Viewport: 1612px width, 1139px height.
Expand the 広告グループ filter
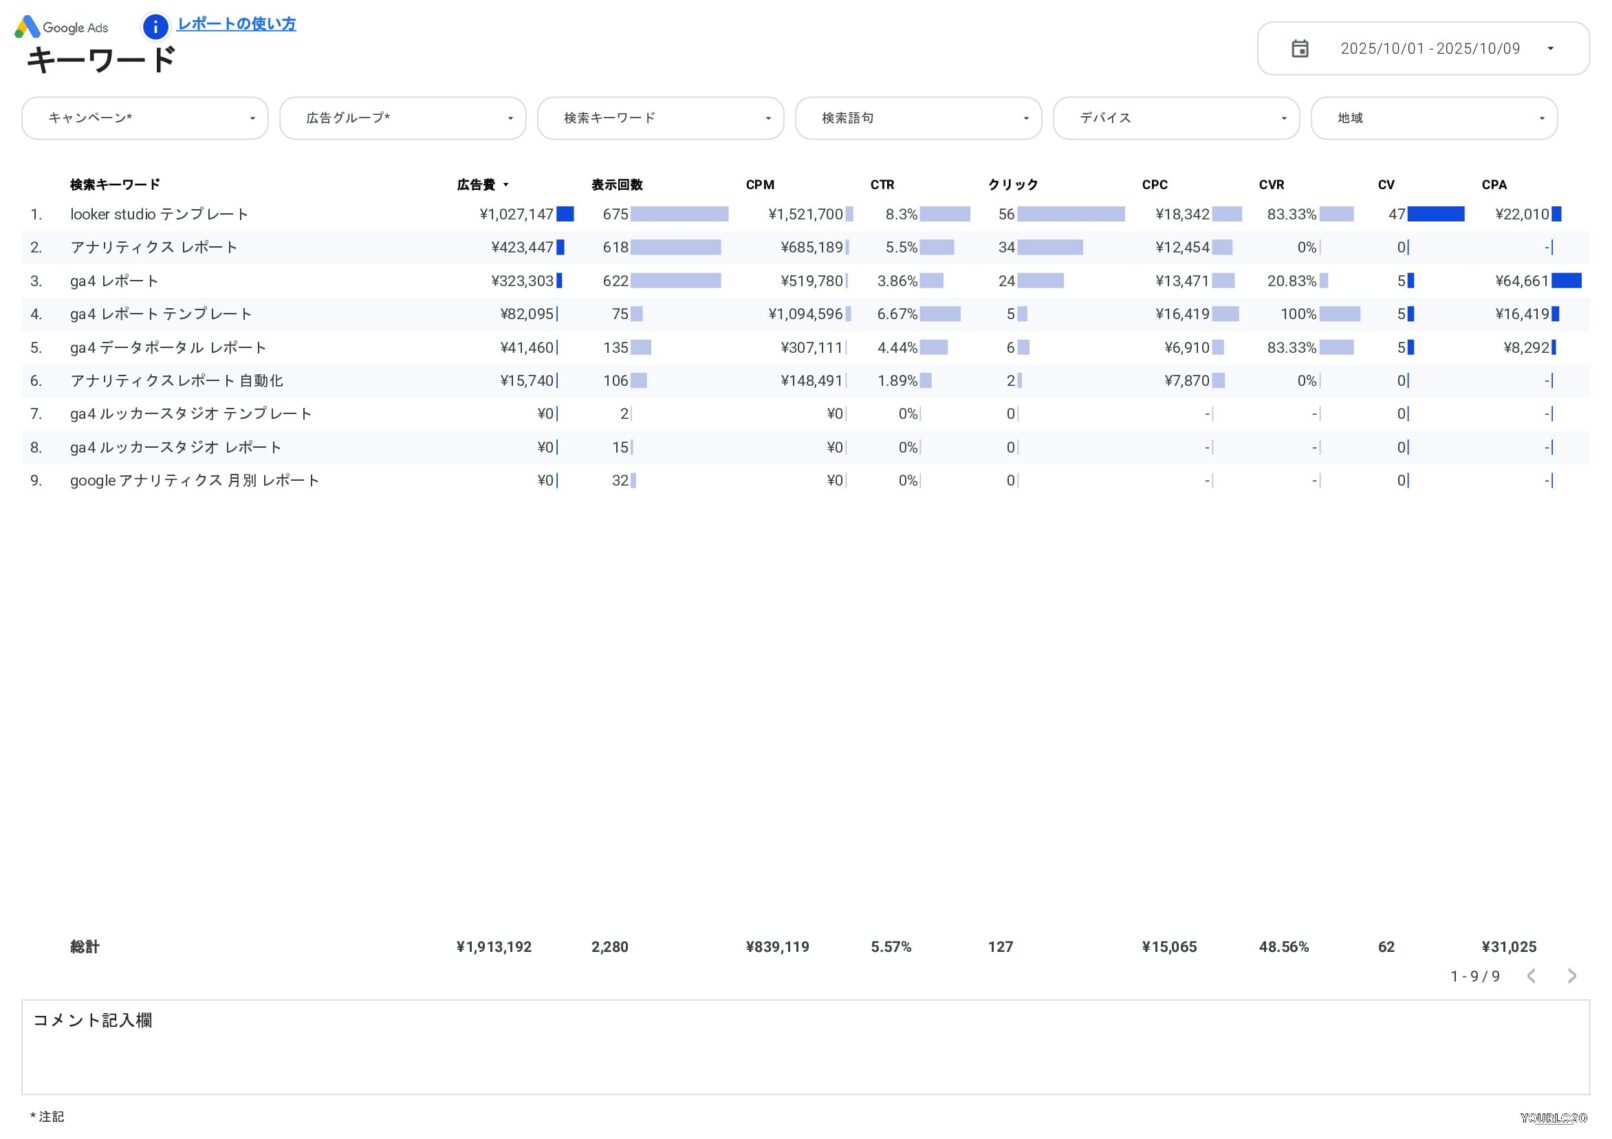tap(402, 117)
